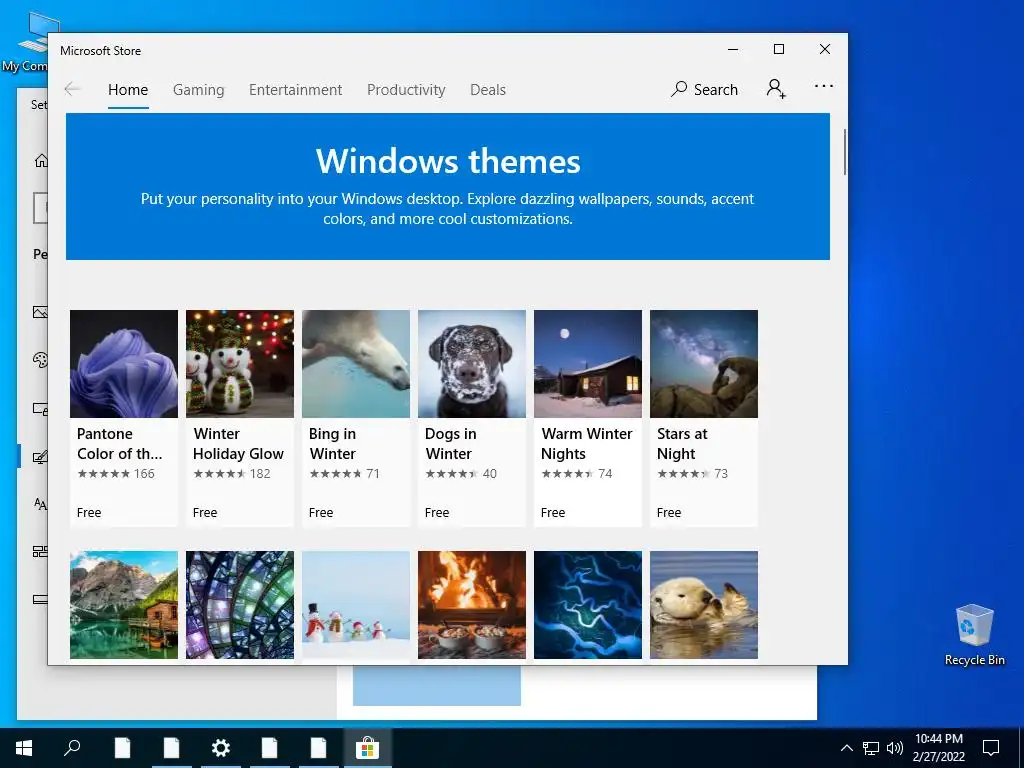Open the Entertainment tab
The height and width of the screenshot is (768, 1024).
[x=295, y=89]
